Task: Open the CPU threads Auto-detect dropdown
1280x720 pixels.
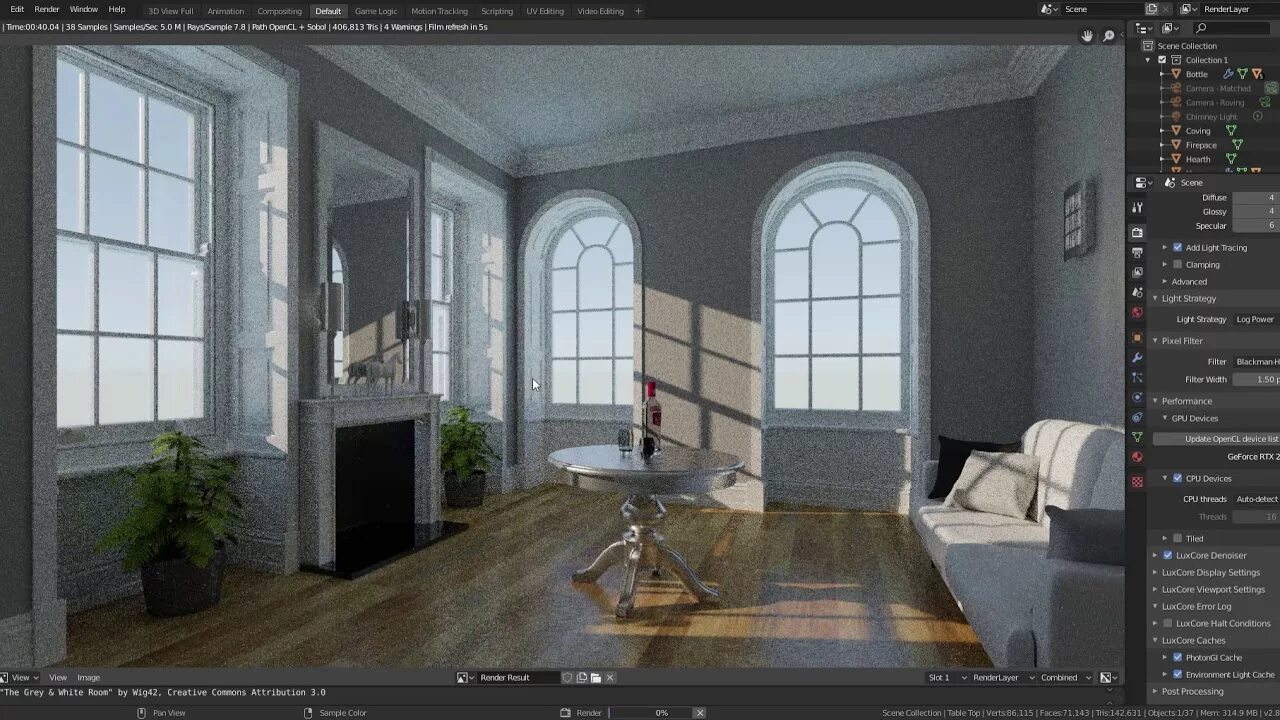Action: coord(1256,498)
